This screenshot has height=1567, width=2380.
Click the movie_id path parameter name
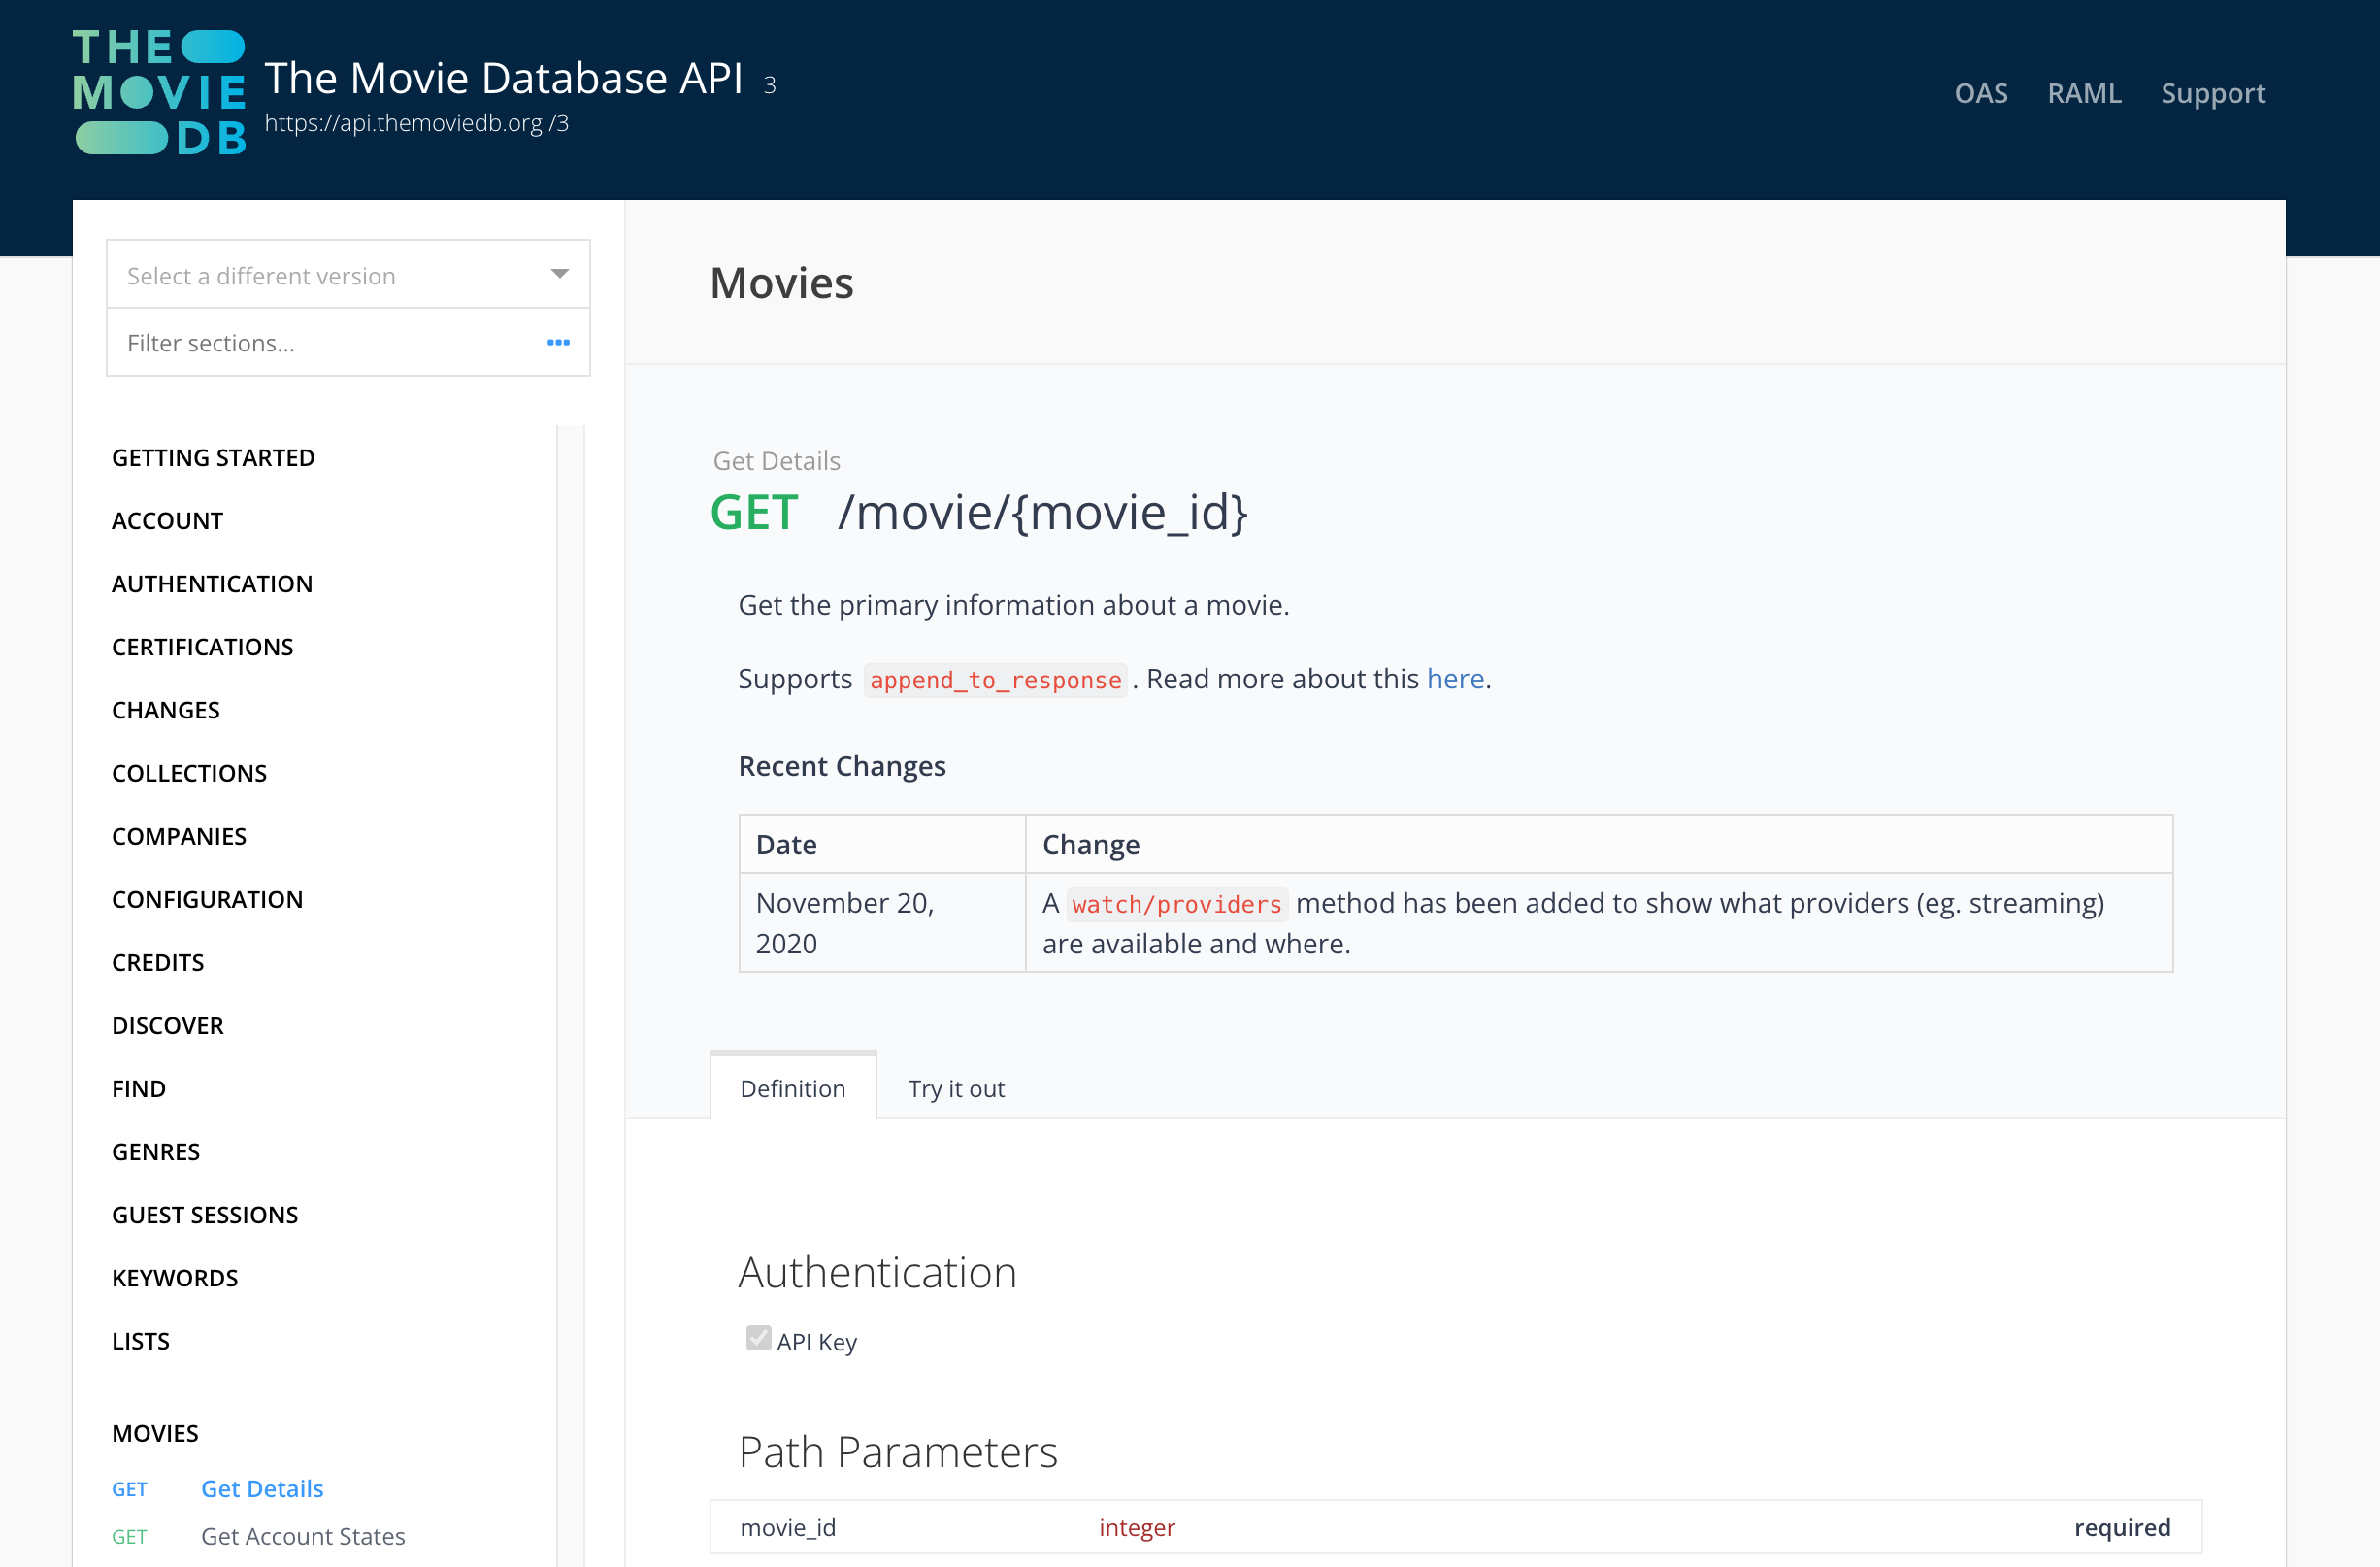tap(787, 1526)
